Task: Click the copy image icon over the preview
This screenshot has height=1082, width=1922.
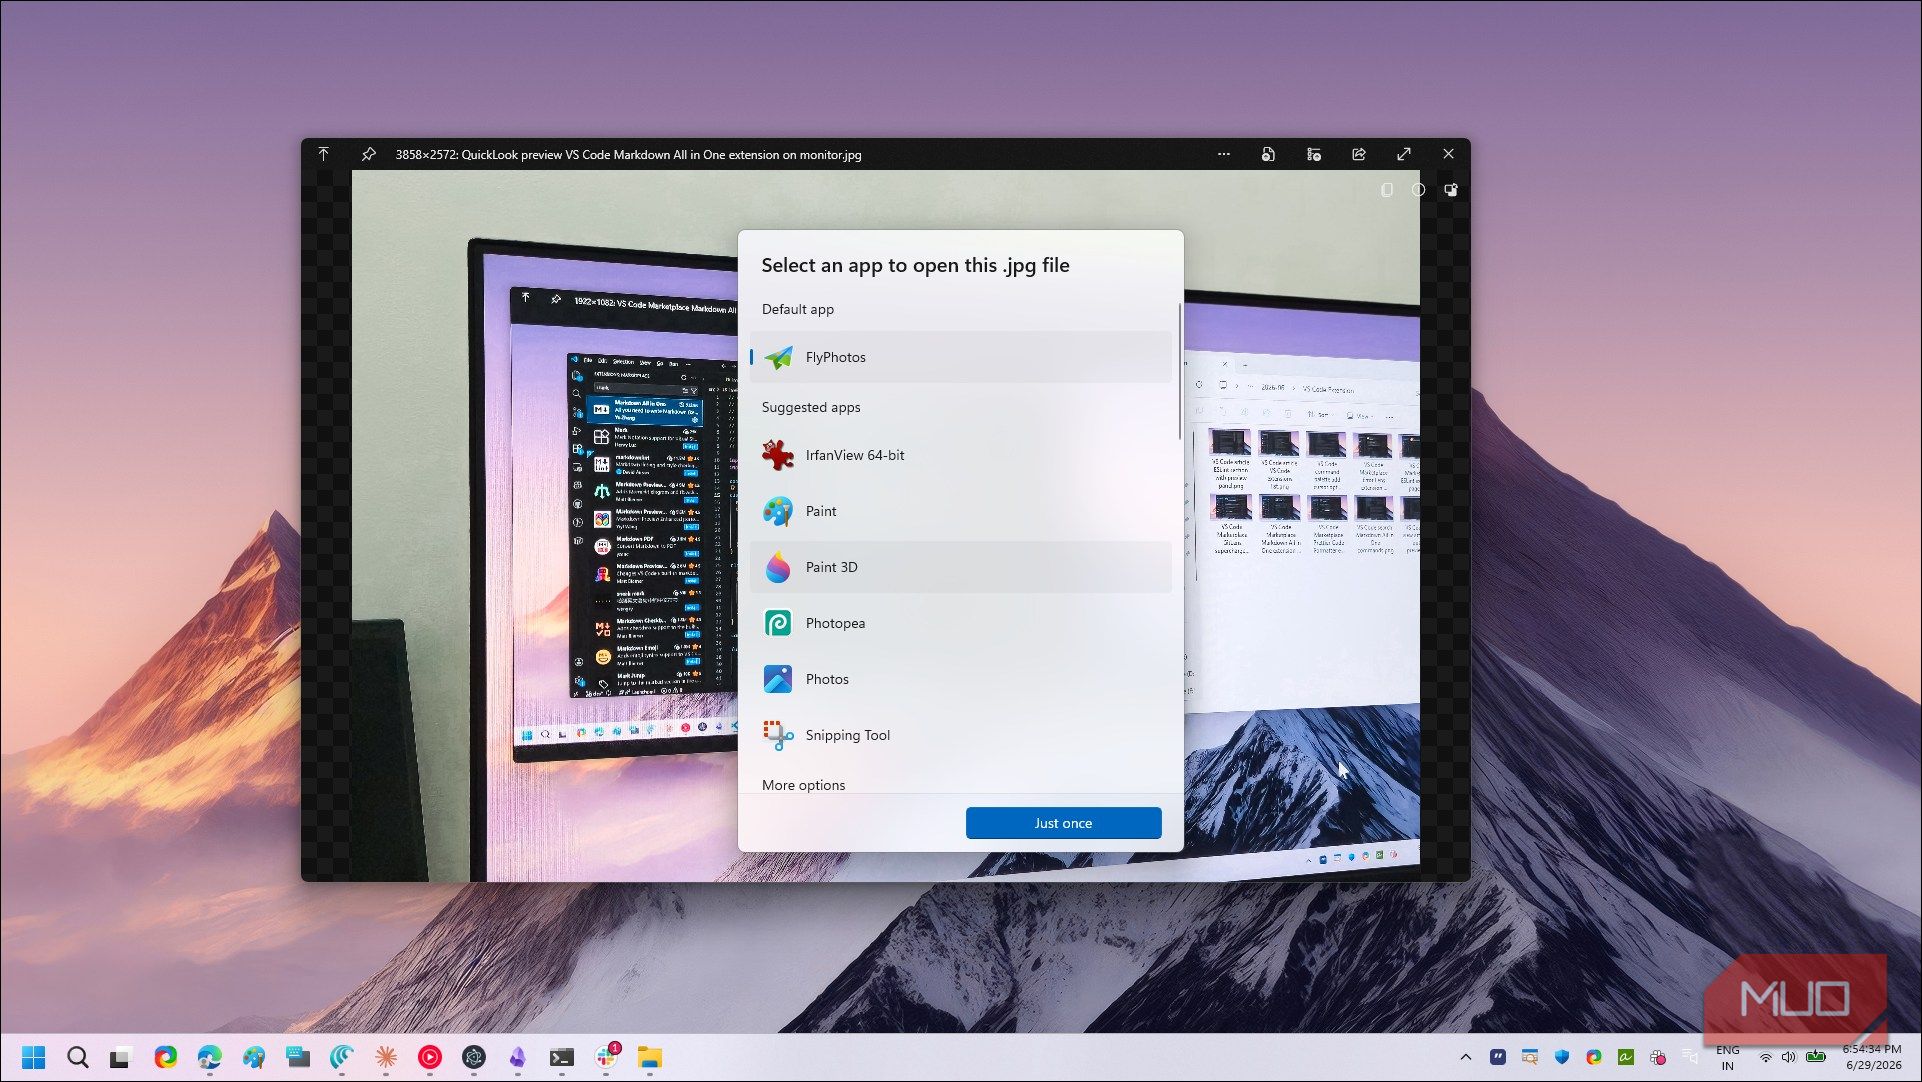Action: [1387, 190]
